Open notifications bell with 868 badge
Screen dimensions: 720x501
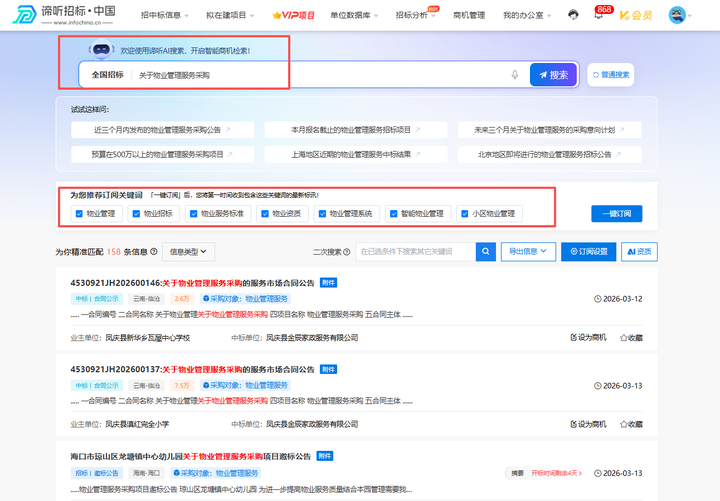click(599, 15)
